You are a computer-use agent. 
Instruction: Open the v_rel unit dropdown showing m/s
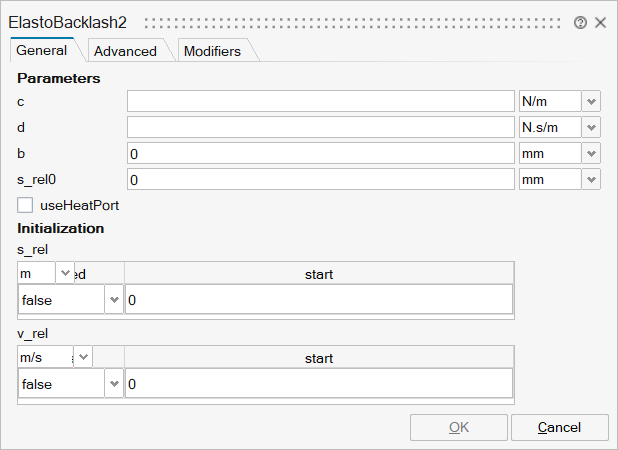click(x=83, y=357)
